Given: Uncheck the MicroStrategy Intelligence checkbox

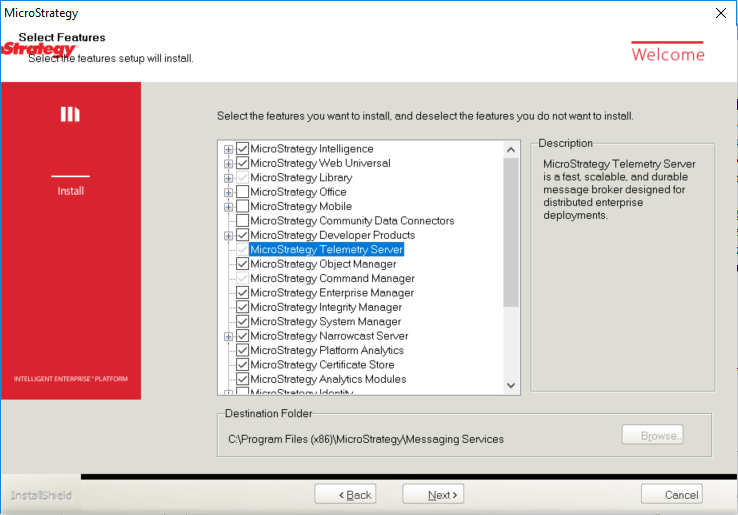Looking at the screenshot, I should click(242, 149).
